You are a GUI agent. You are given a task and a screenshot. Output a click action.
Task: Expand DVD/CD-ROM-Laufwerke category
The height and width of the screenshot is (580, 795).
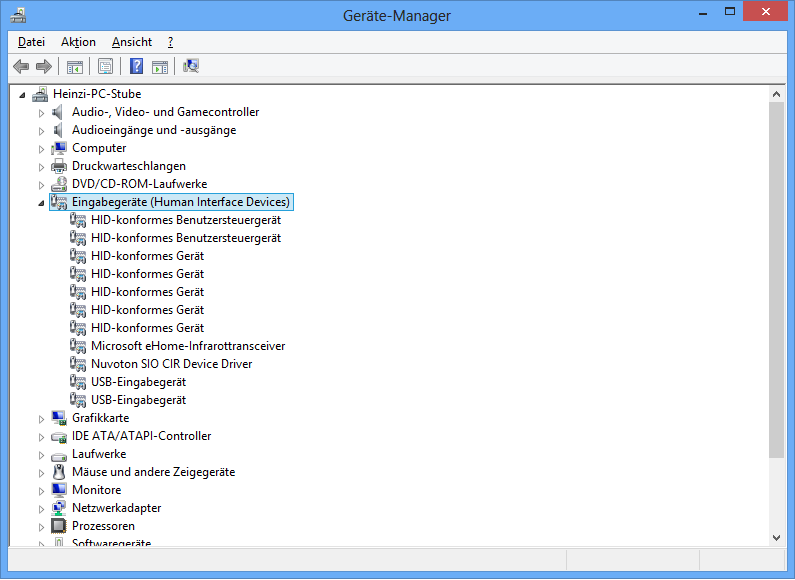pos(41,185)
